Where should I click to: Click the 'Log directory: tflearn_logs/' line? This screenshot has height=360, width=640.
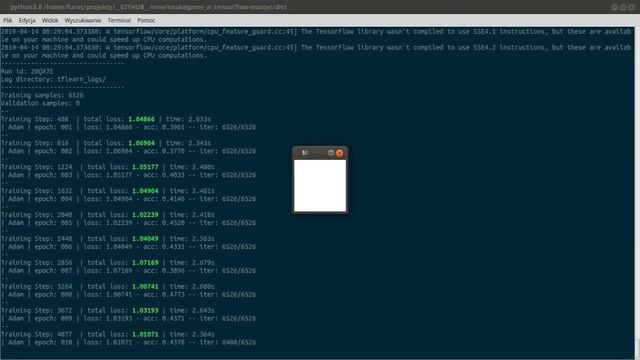(53, 79)
